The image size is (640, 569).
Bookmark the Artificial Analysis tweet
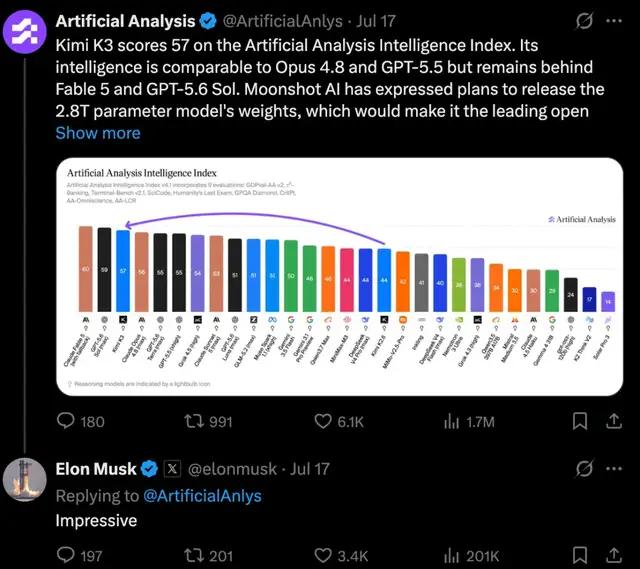[580, 421]
